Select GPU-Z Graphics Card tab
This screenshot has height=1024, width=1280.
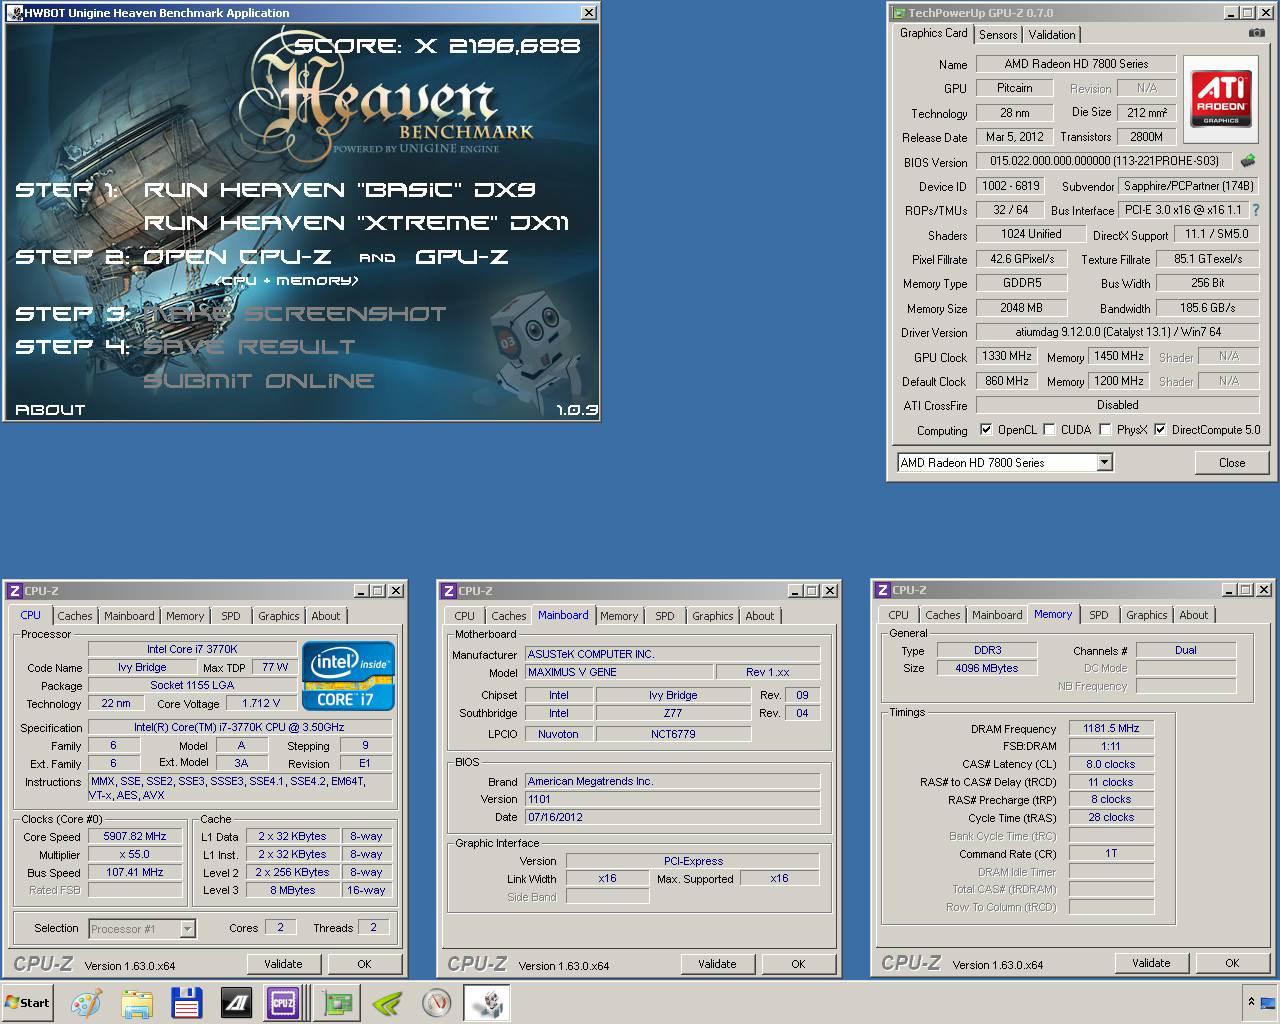933,33
